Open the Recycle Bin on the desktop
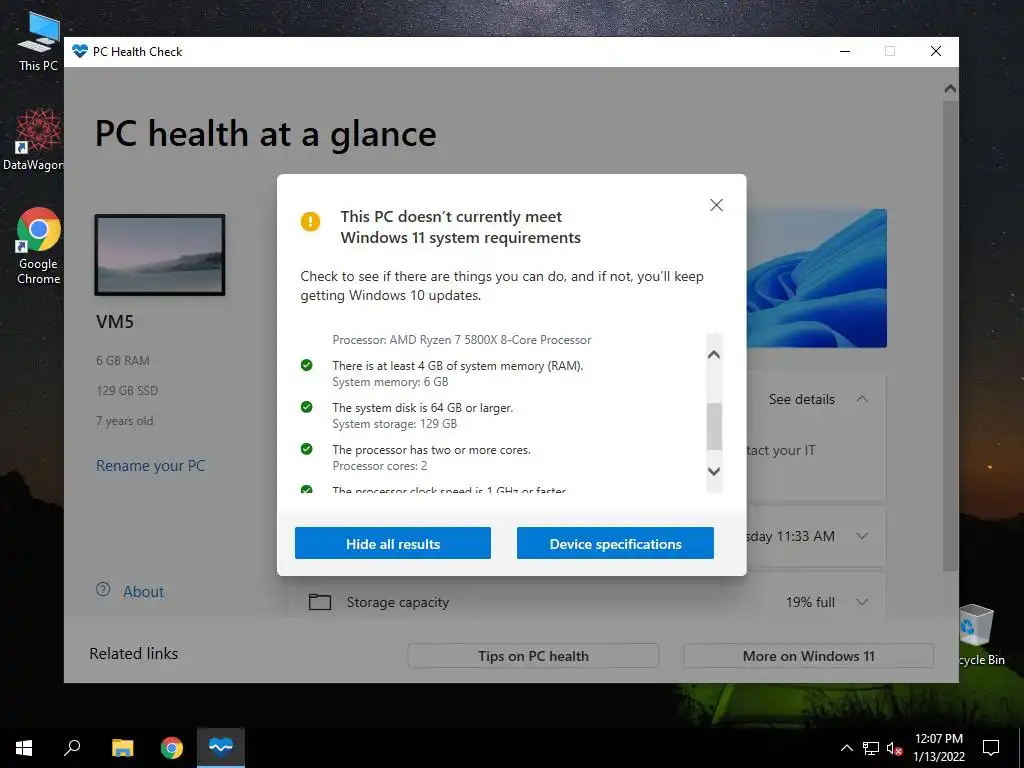This screenshot has height=768, width=1024. 978,634
